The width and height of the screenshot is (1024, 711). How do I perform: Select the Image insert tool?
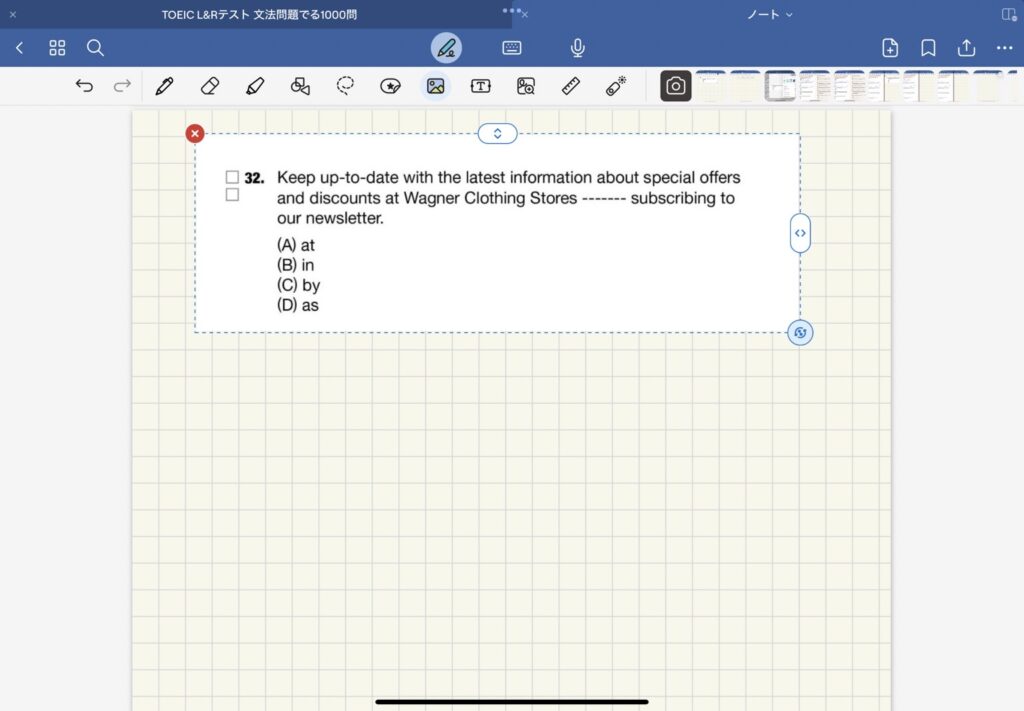pos(436,86)
